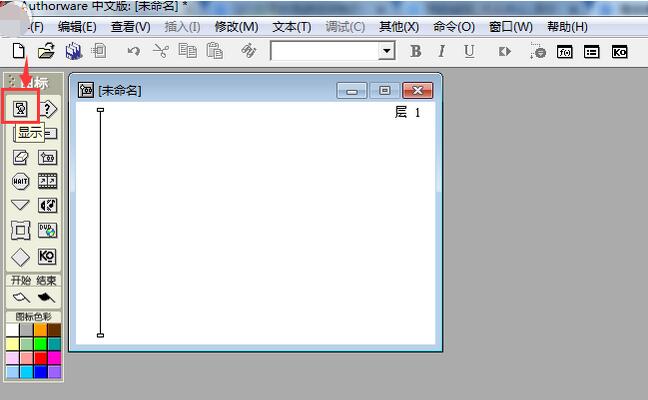This screenshot has height=400, width=648.
Task: Toggle Bold formatting
Action: pos(415,51)
